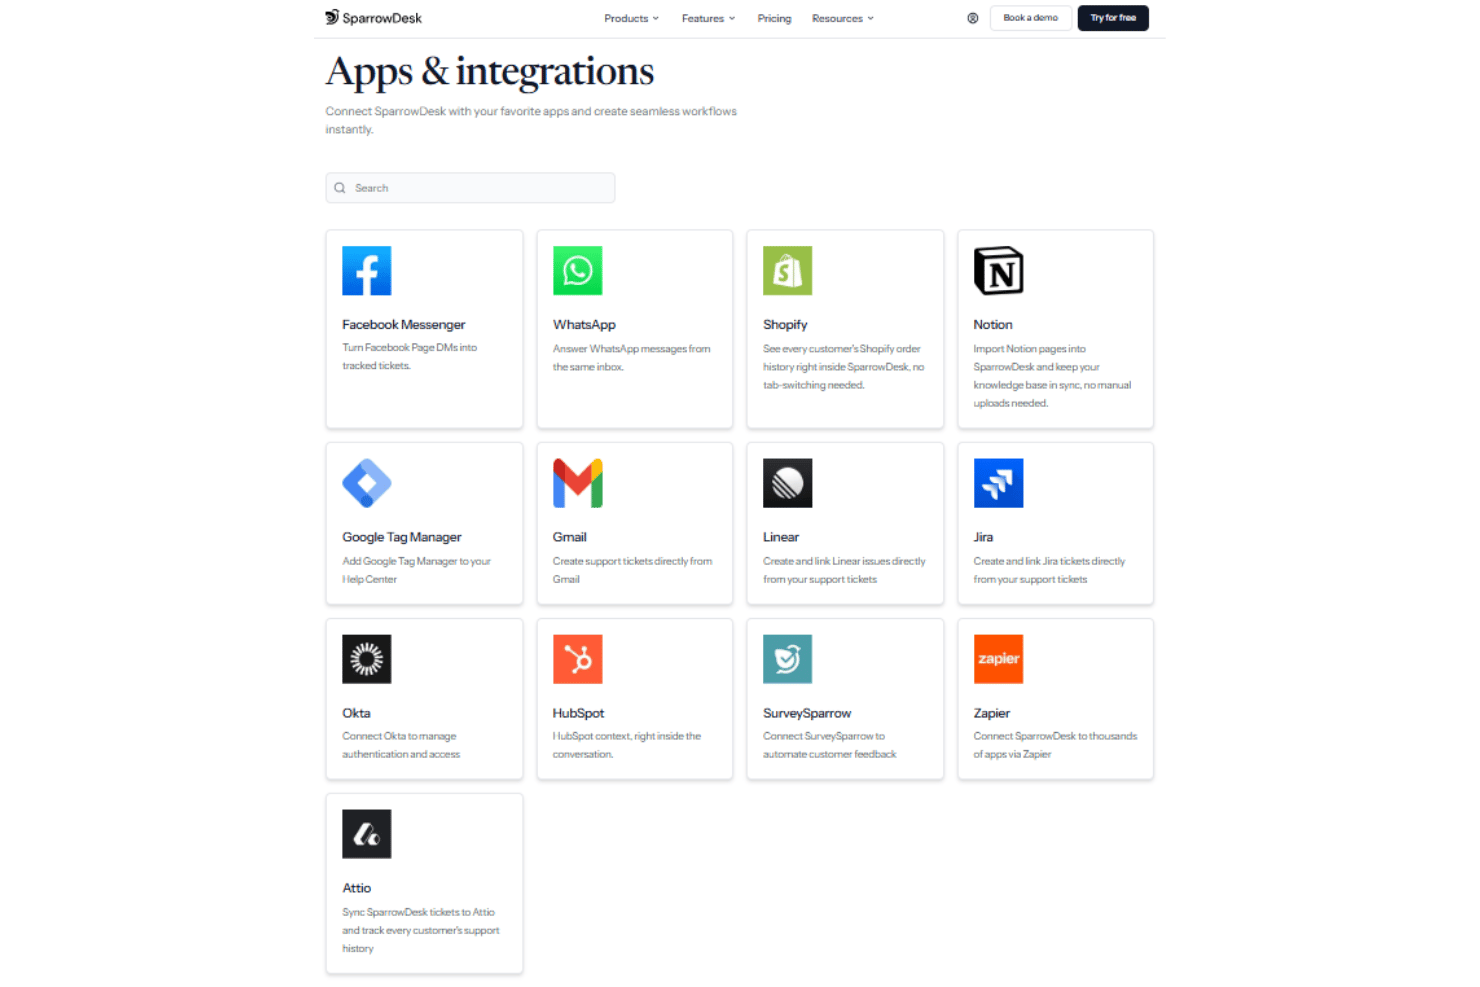
Task: Open the Okta title link
Action: coord(357,713)
